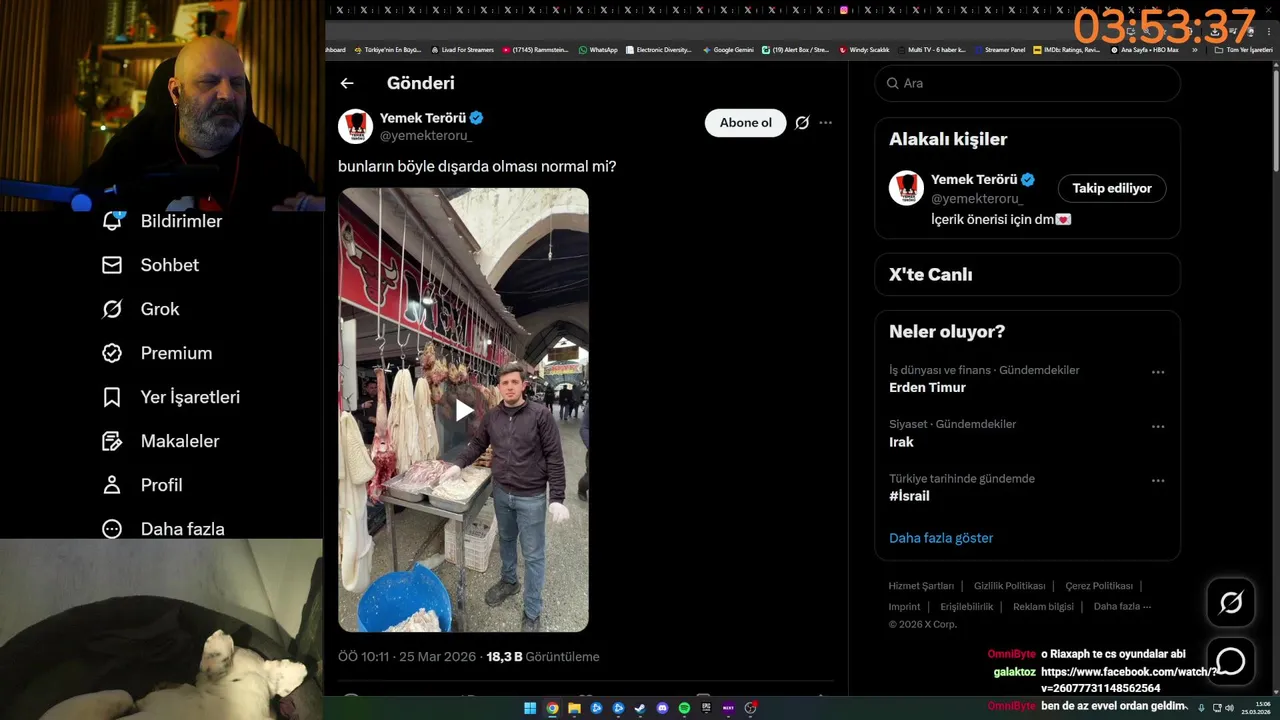Image resolution: width=1280 pixels, height=720 pixels.
Task: Open more options for Erden Timur trend
Action: point(1158,372)
